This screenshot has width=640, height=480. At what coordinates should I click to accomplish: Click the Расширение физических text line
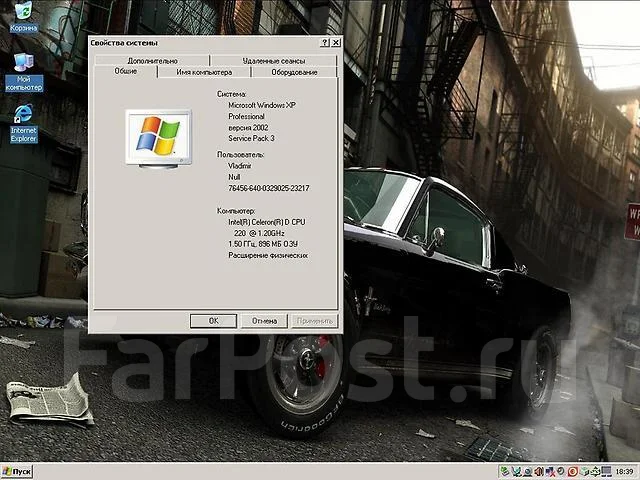[268, 255]
